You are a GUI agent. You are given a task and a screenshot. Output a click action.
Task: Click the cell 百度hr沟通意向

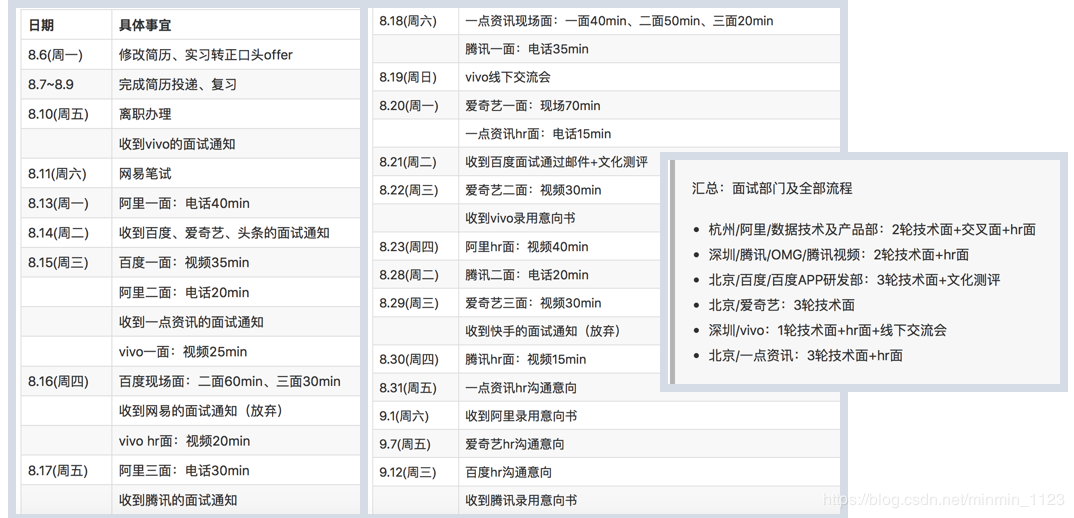[649, 472]
